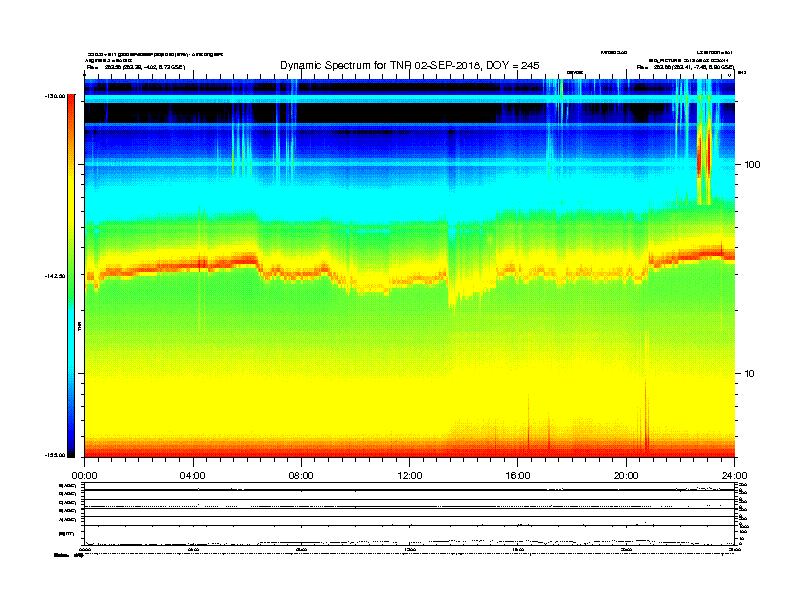The width and height of the screenshot is (792, 612).
Task: Click the bottom strip-chart panel below the spectrum
Action: [410, 514]
